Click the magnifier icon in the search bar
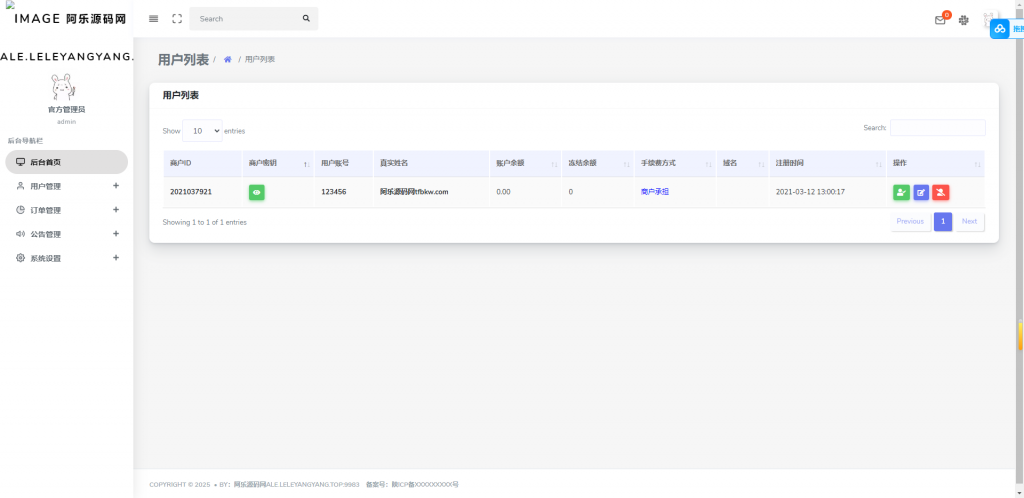 [x=306, y=19]
